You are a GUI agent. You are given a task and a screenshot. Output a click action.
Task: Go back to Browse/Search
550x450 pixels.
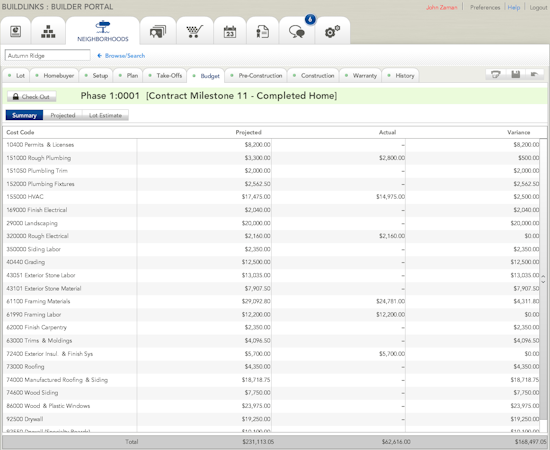[x=121, y=55]
